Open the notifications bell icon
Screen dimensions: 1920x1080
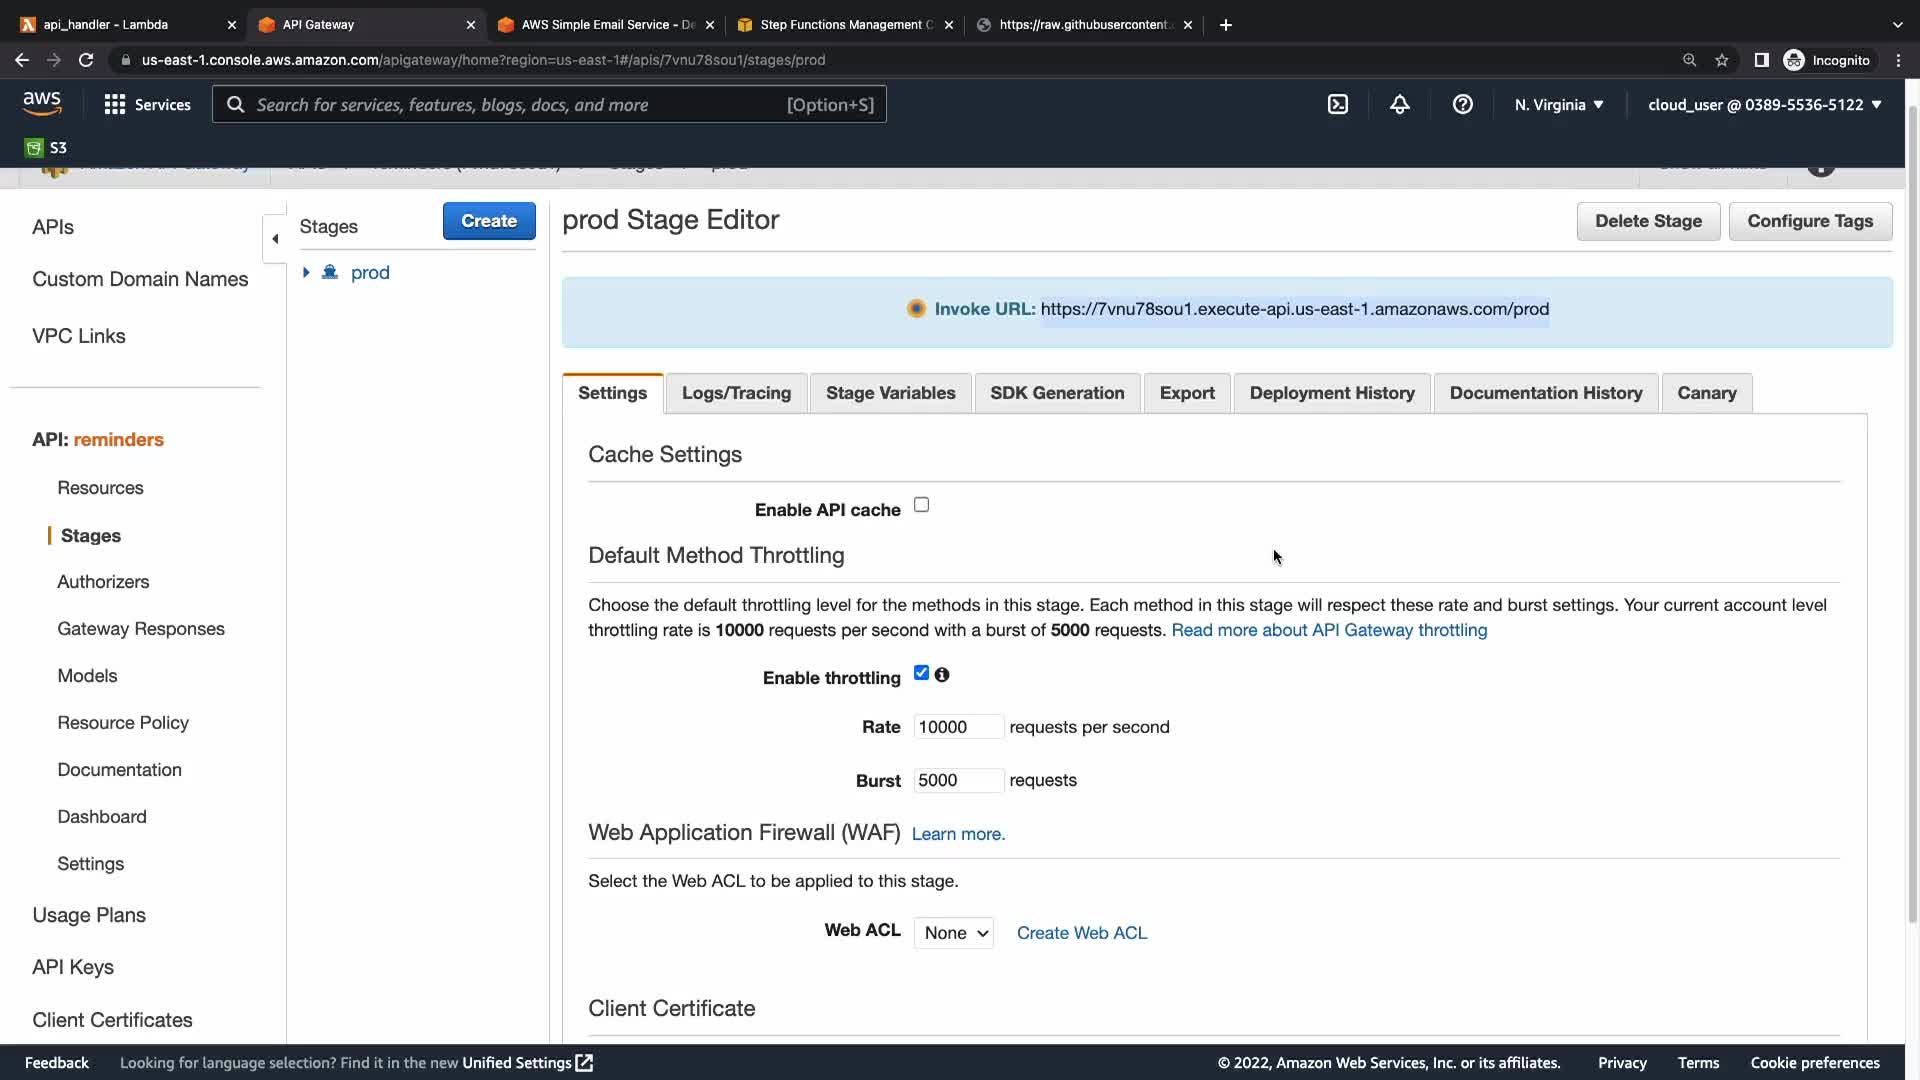coord(1399,104)
